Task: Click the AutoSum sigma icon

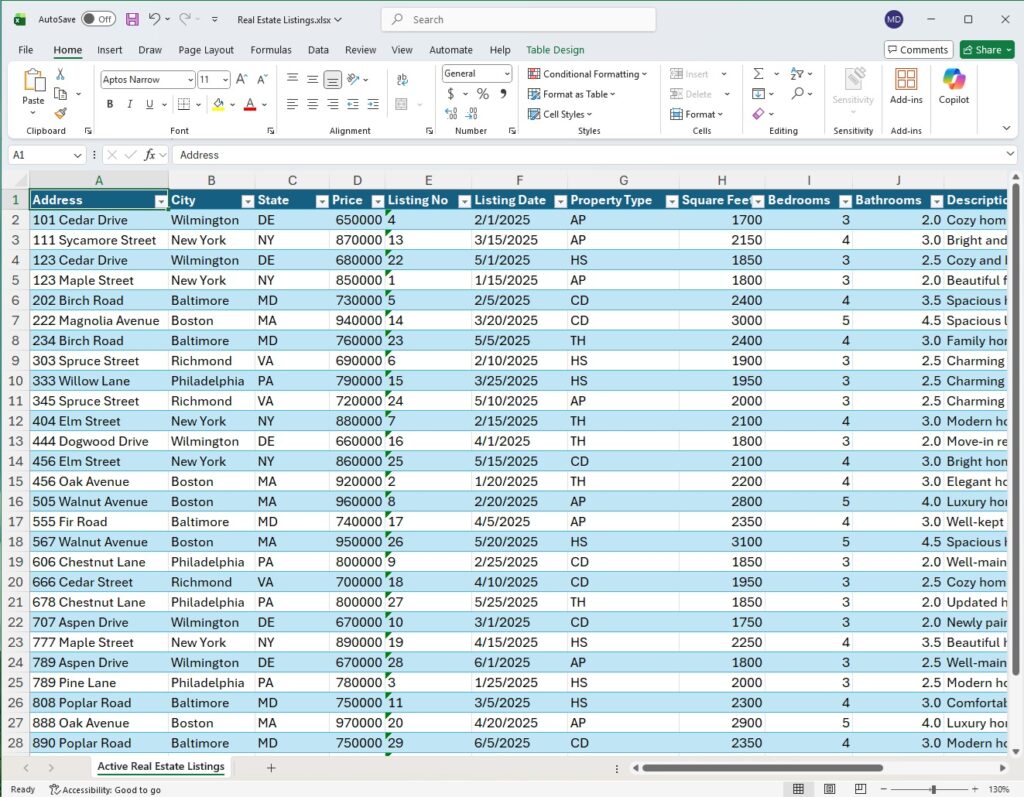Action: [x=758, y=74]
